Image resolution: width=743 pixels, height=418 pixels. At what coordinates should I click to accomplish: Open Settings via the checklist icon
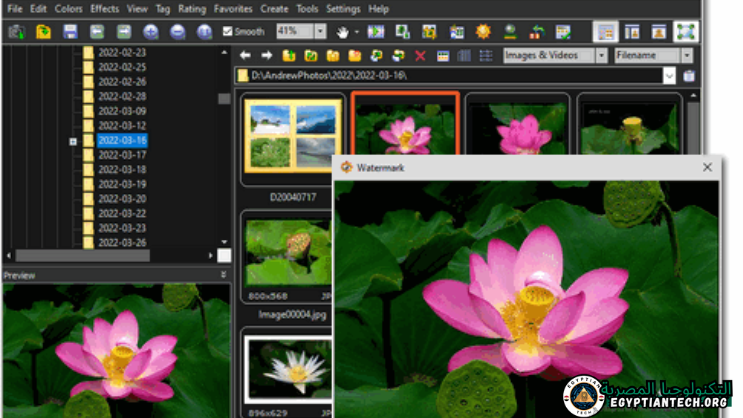click(563, 32)
